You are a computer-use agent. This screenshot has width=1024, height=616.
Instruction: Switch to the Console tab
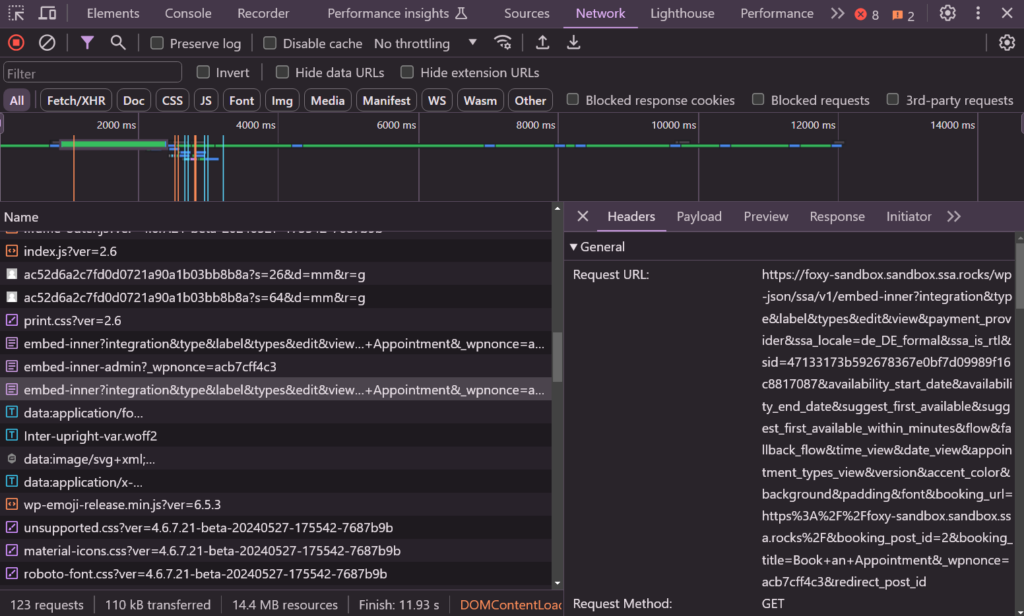188,13
